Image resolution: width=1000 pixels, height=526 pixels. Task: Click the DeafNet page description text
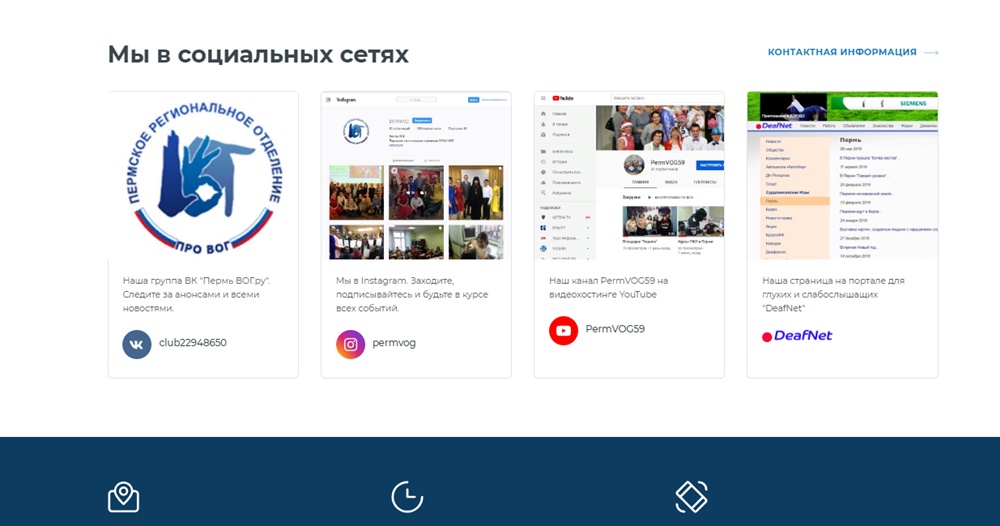[x=834, y=294]
